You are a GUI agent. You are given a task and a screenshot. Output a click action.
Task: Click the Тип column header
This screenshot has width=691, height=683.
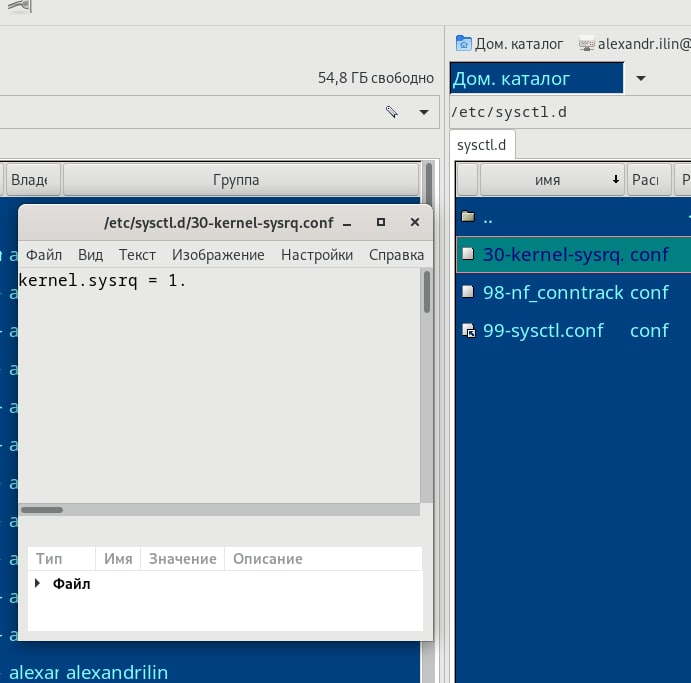61,559
